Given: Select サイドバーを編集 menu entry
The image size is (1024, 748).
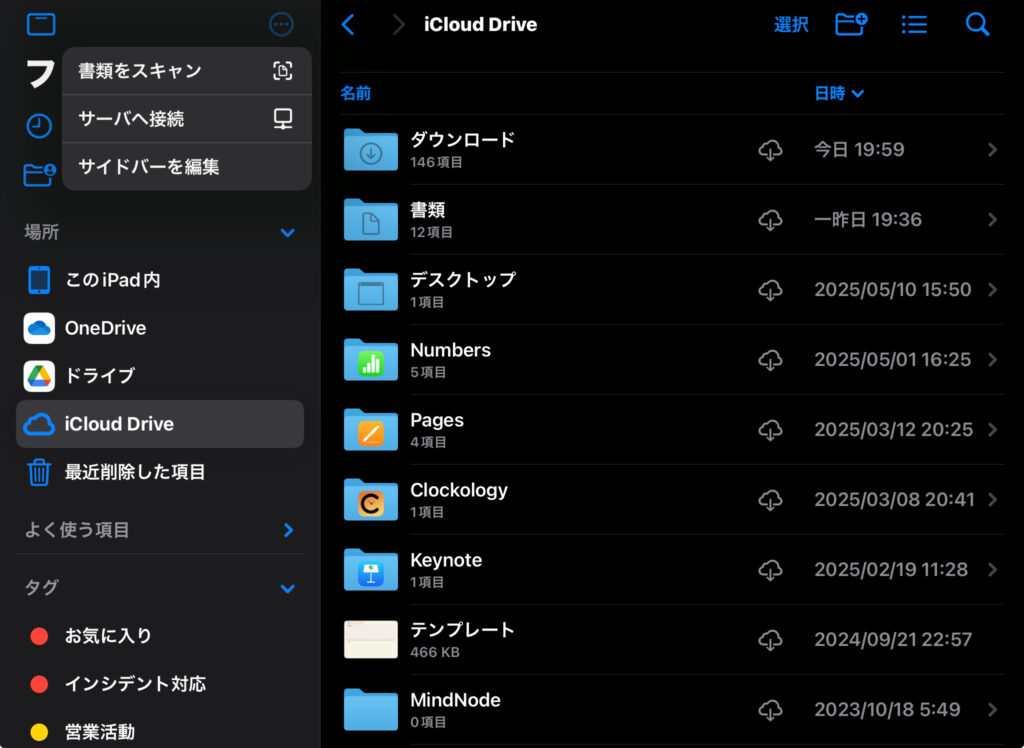Looking at the screenshot, I should click(x=186, y=167).
